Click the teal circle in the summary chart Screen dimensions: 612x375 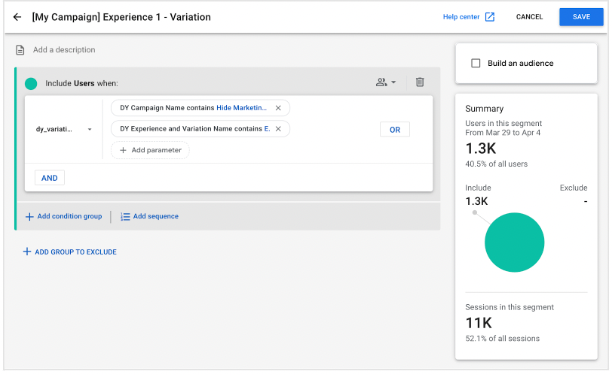(514, 242)
